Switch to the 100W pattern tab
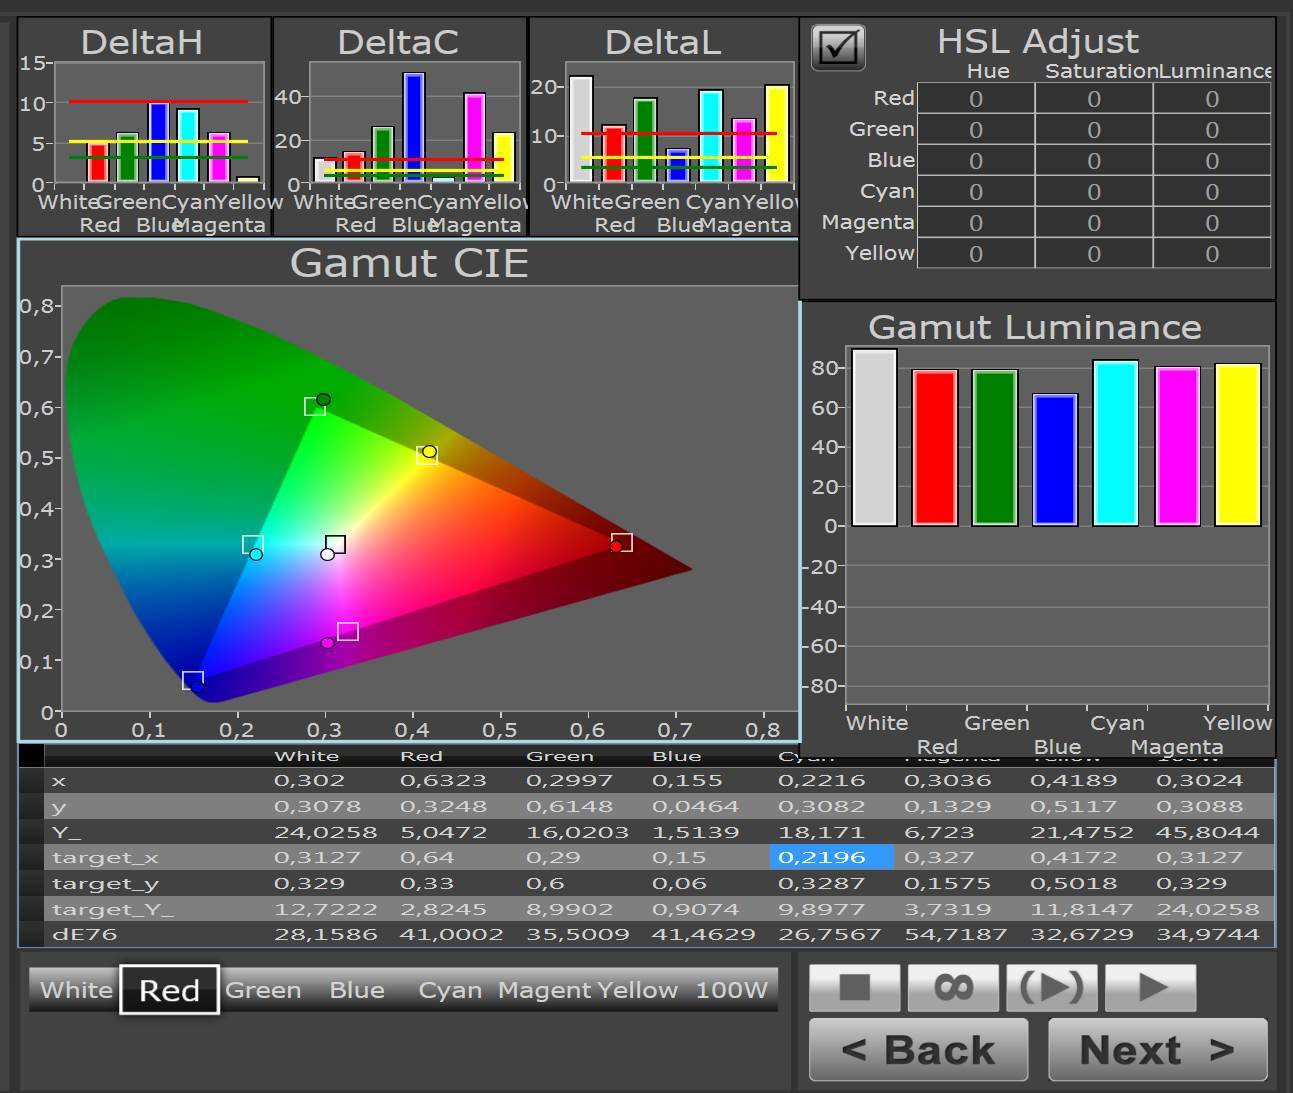The image size is (1293, 1093). pyautogui.click(x=732, y=990)
